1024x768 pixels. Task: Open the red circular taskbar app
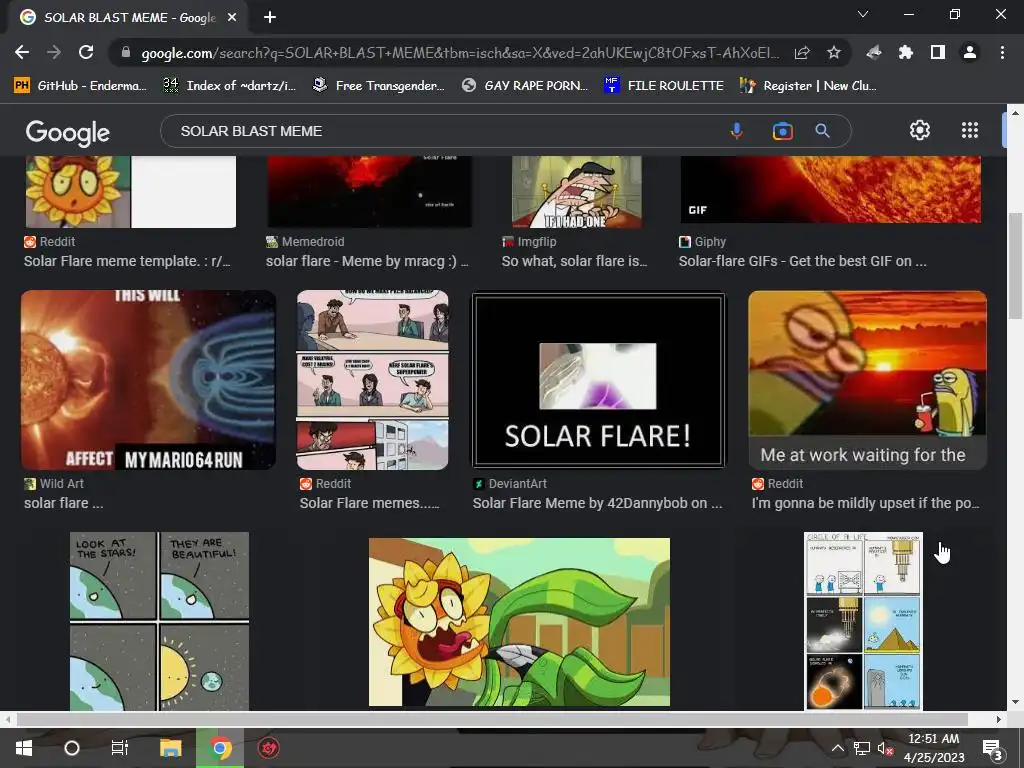pos(268,748)
